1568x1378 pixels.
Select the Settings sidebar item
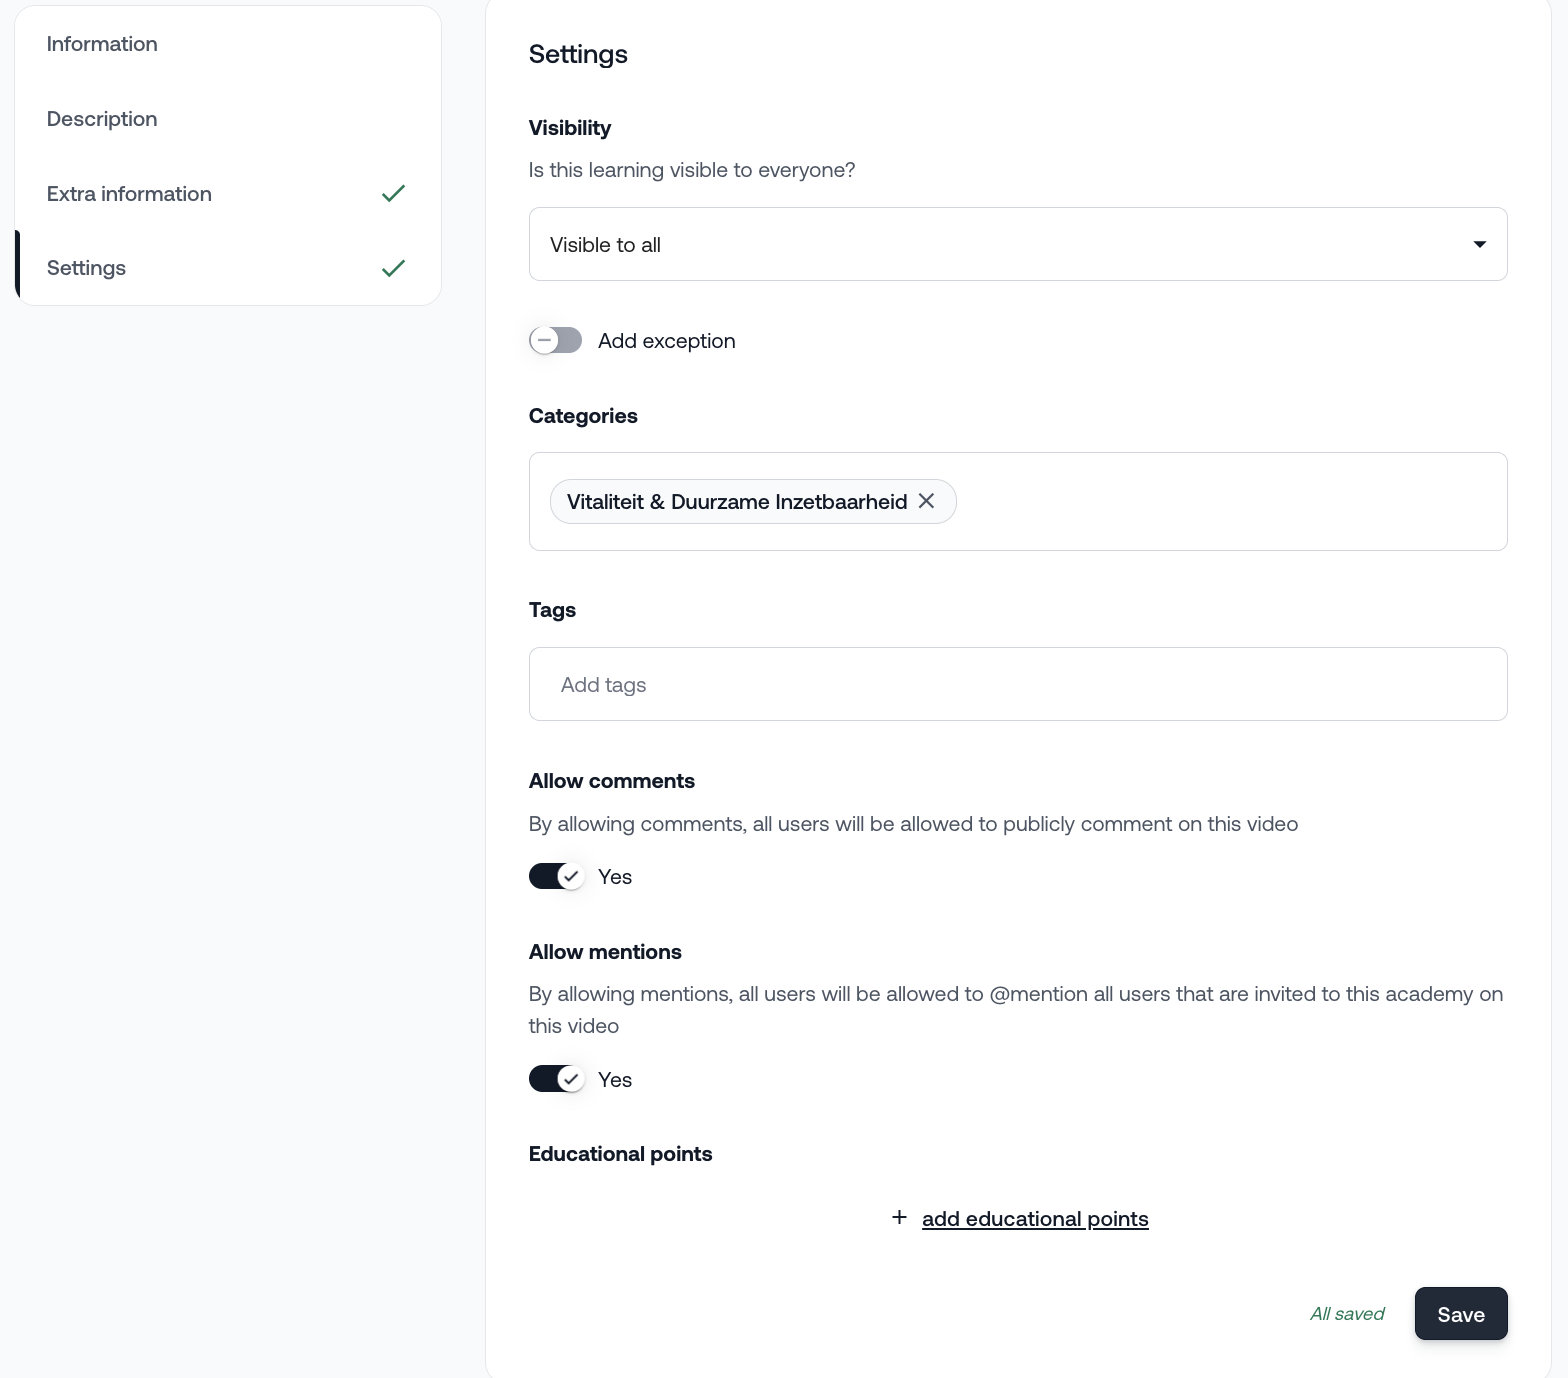pyautogui.click(x=87, y=268)
